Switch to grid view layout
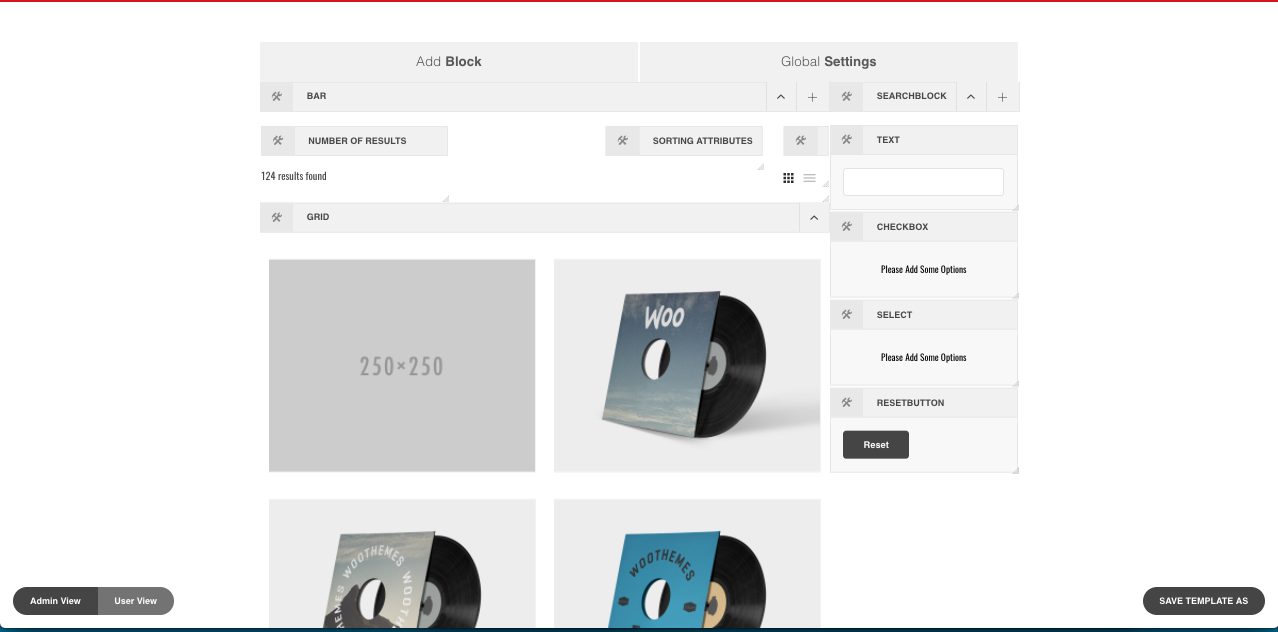This screenshot has height=632, width=1278. pyautogui.click(x=788, y=178)
